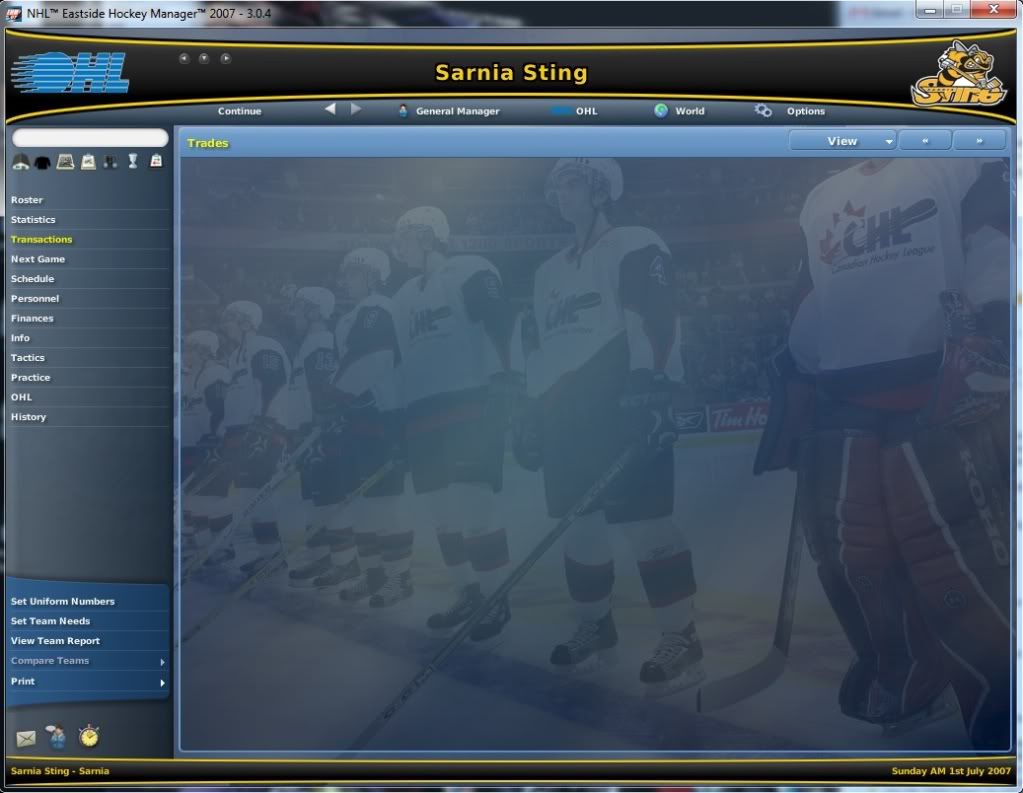Open the OHL top menu
Screen dimensions: 1023x793
pos(574,111)
